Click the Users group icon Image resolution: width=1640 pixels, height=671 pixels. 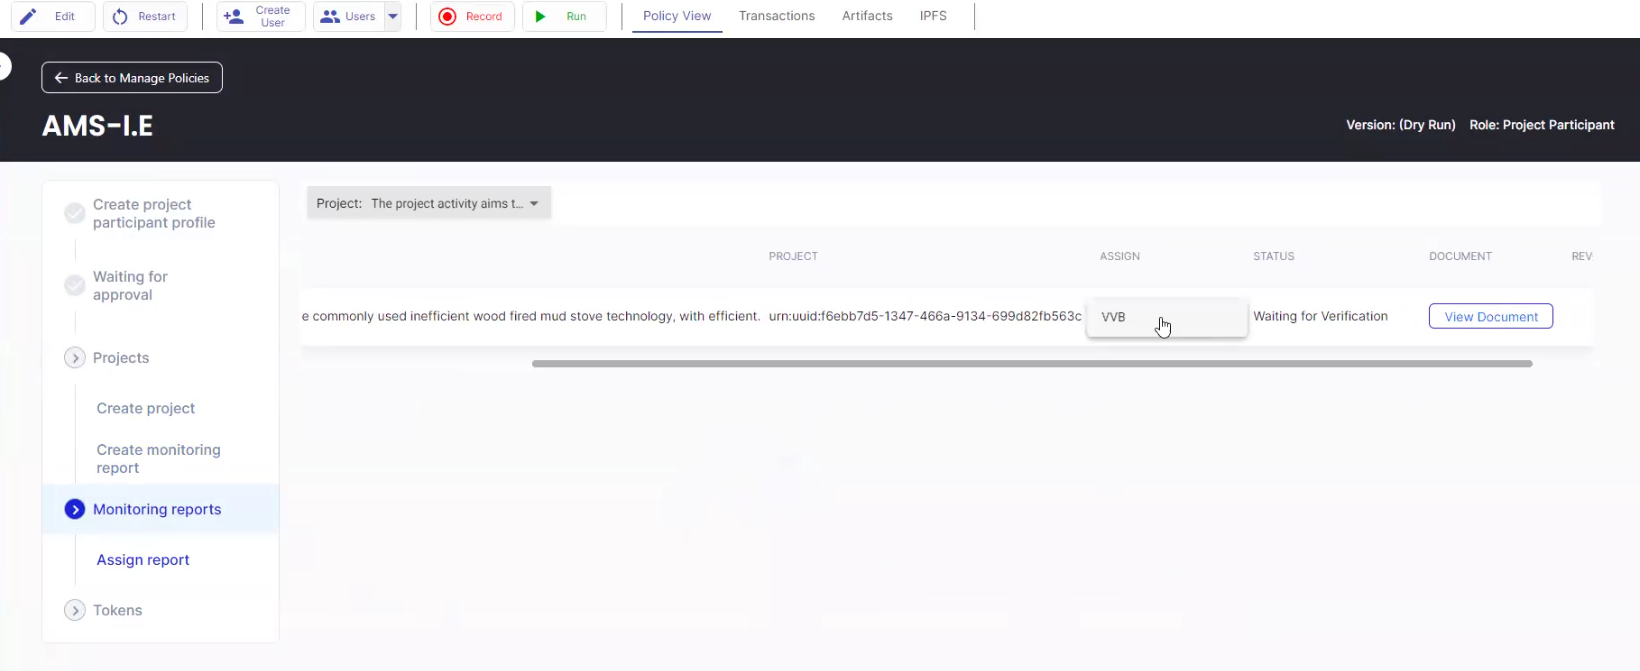tap(330, 16)
